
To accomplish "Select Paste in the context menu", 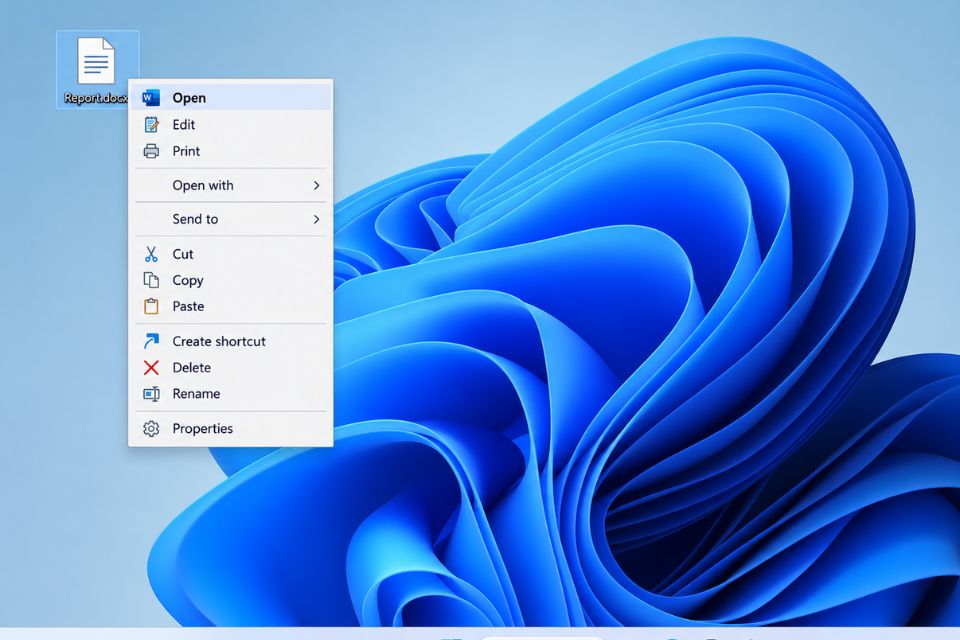I will [231, 306].
